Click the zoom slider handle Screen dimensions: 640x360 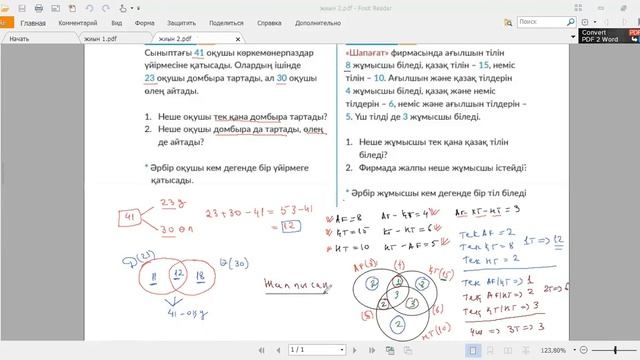(615, 350)
